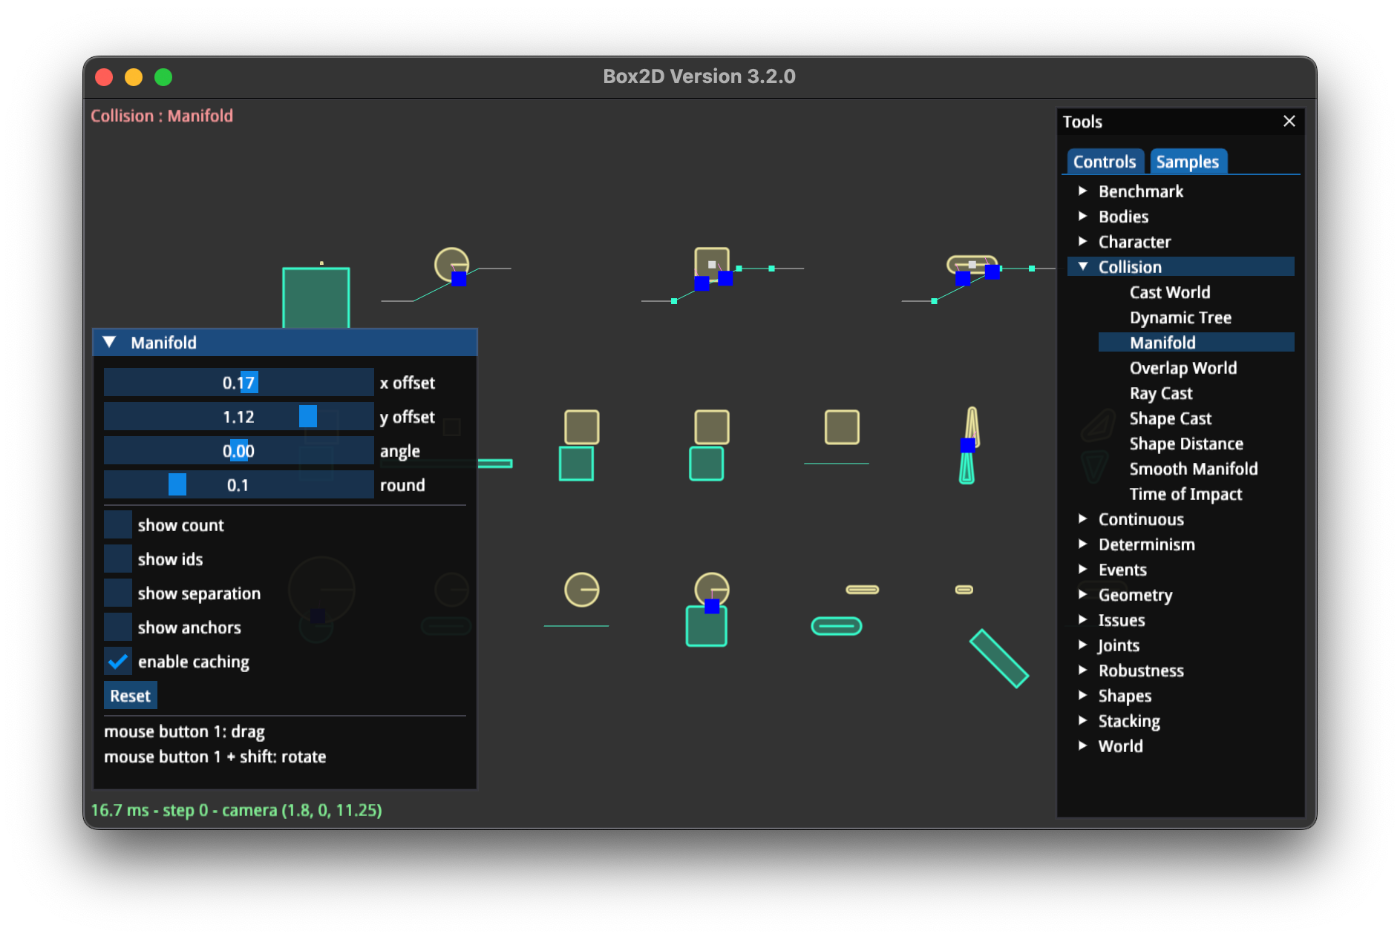Click the macOS red close window button
Image resolution: width=1400 pixels, height=939 pixels.
[x=104, y=77]
